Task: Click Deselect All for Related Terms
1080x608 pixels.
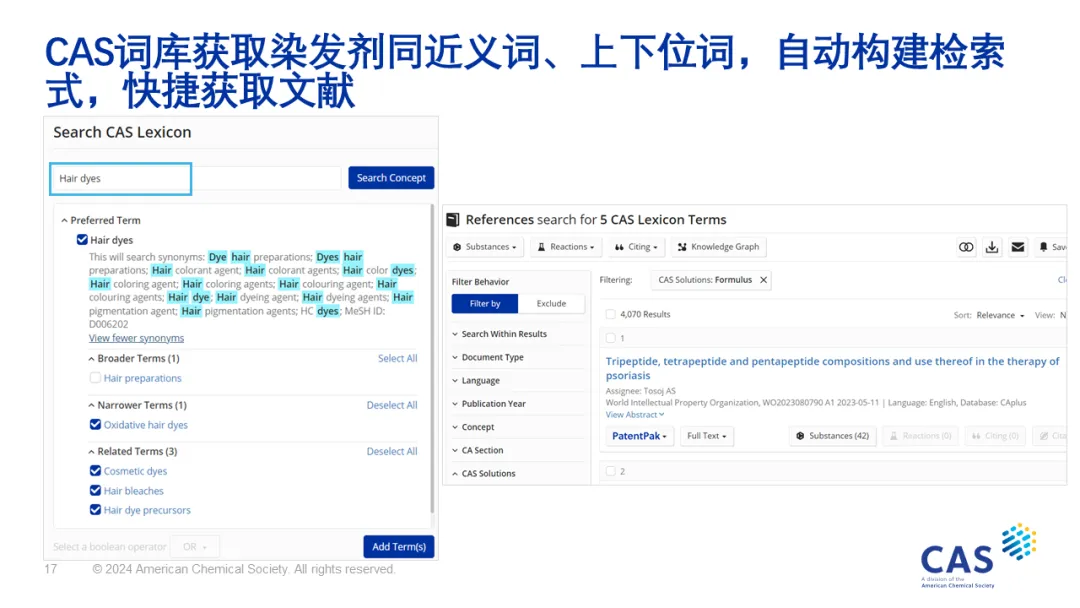Action: pyautogui.click(x=392, y=452)
